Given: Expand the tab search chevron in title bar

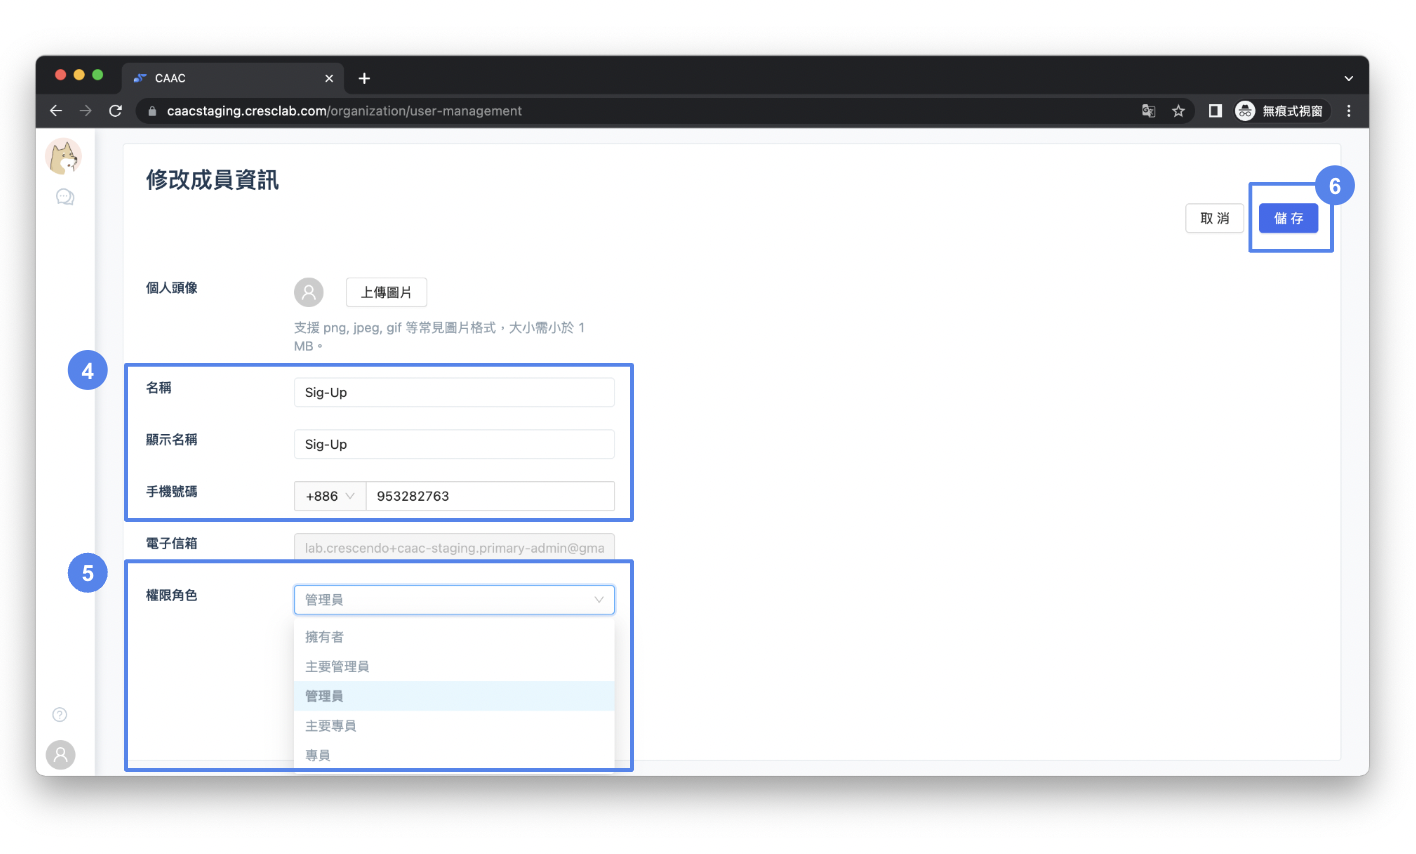Looking at the screenshot, I should tap(1348, 78).
